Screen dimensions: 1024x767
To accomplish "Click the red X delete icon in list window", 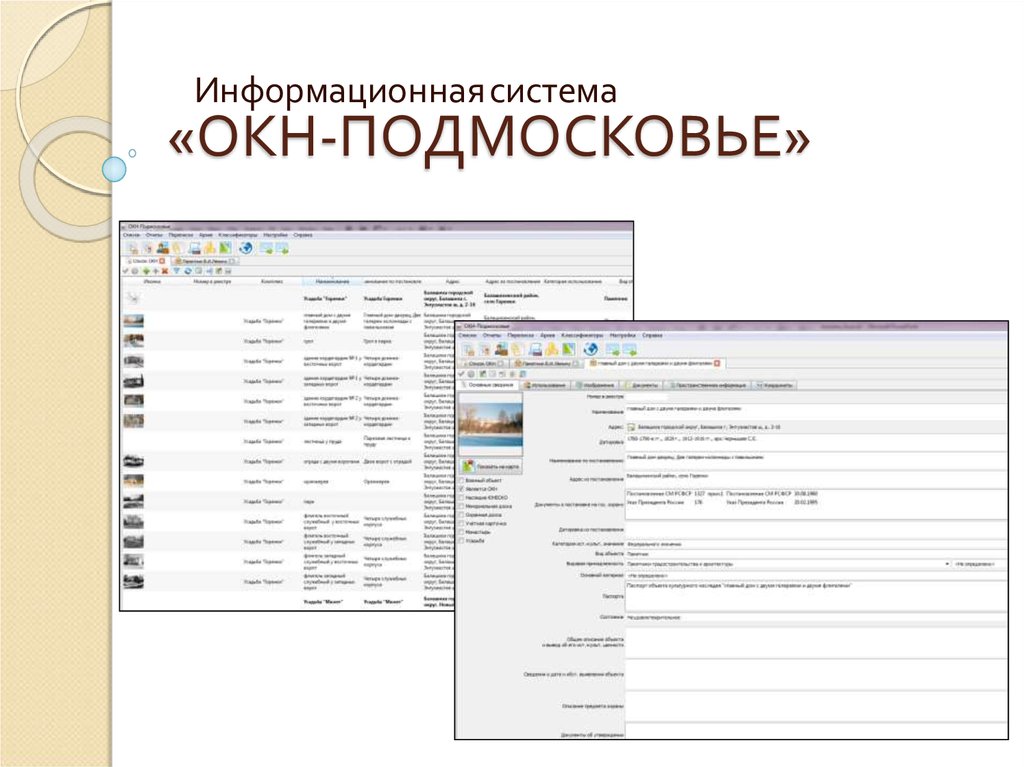I will click(165, 270).
